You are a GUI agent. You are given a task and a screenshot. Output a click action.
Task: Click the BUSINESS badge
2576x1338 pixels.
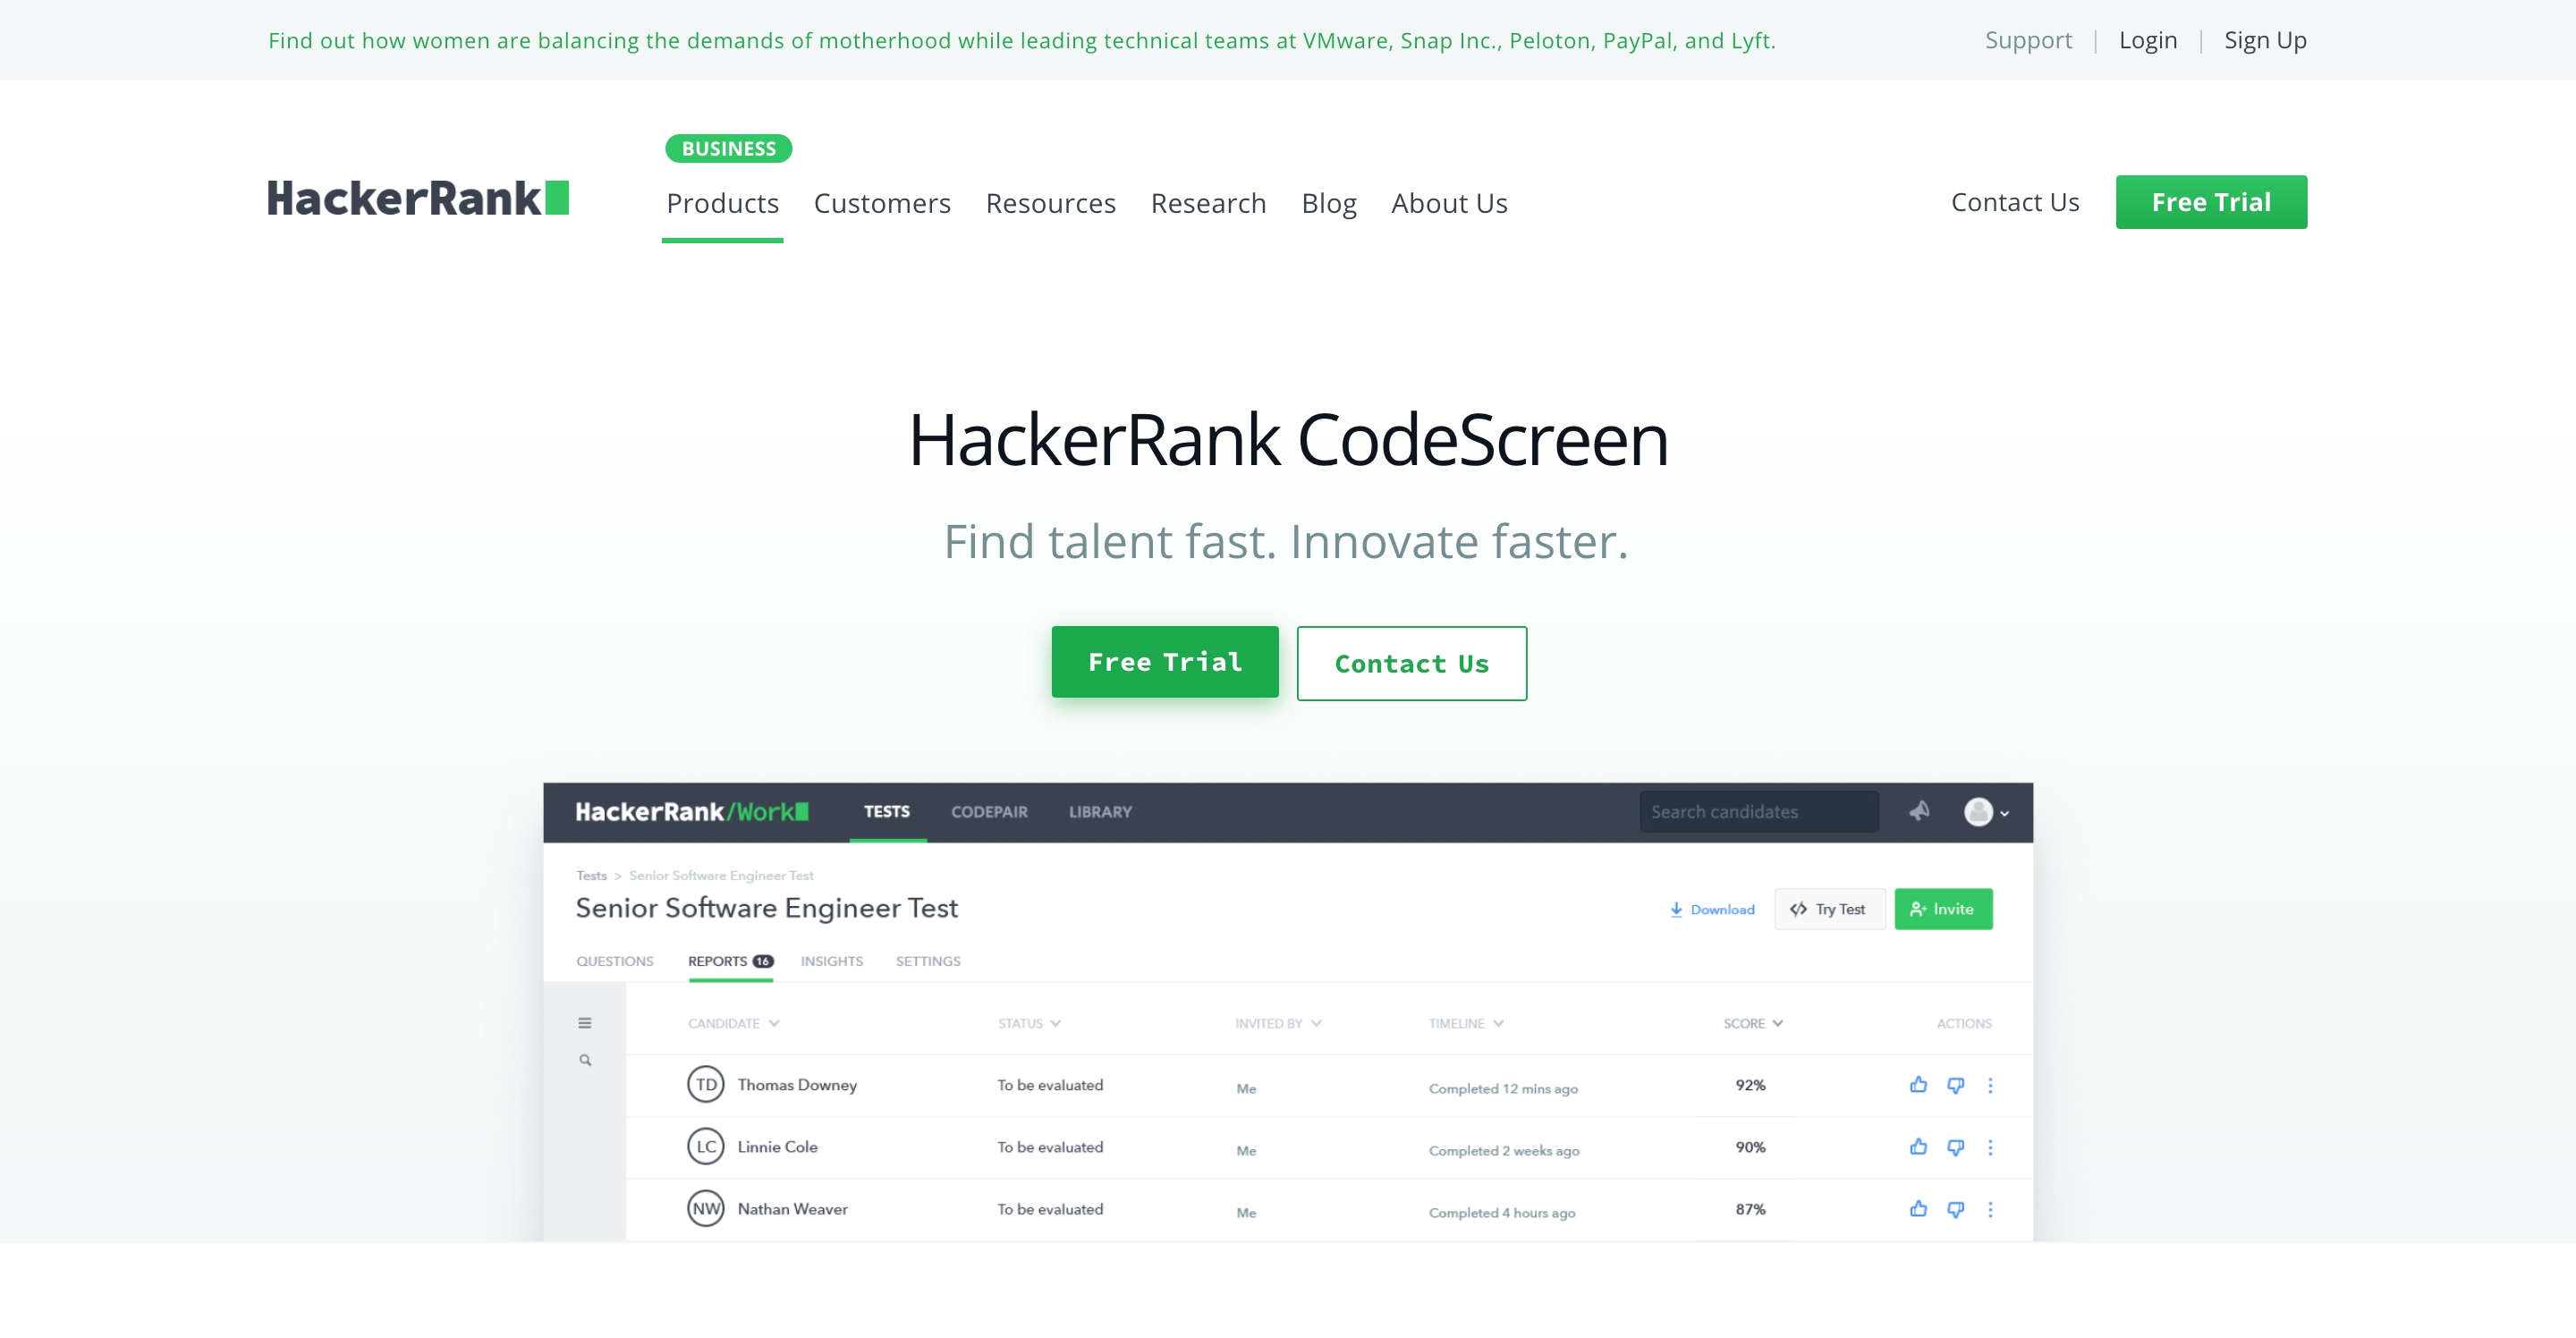tap(729, 148)
